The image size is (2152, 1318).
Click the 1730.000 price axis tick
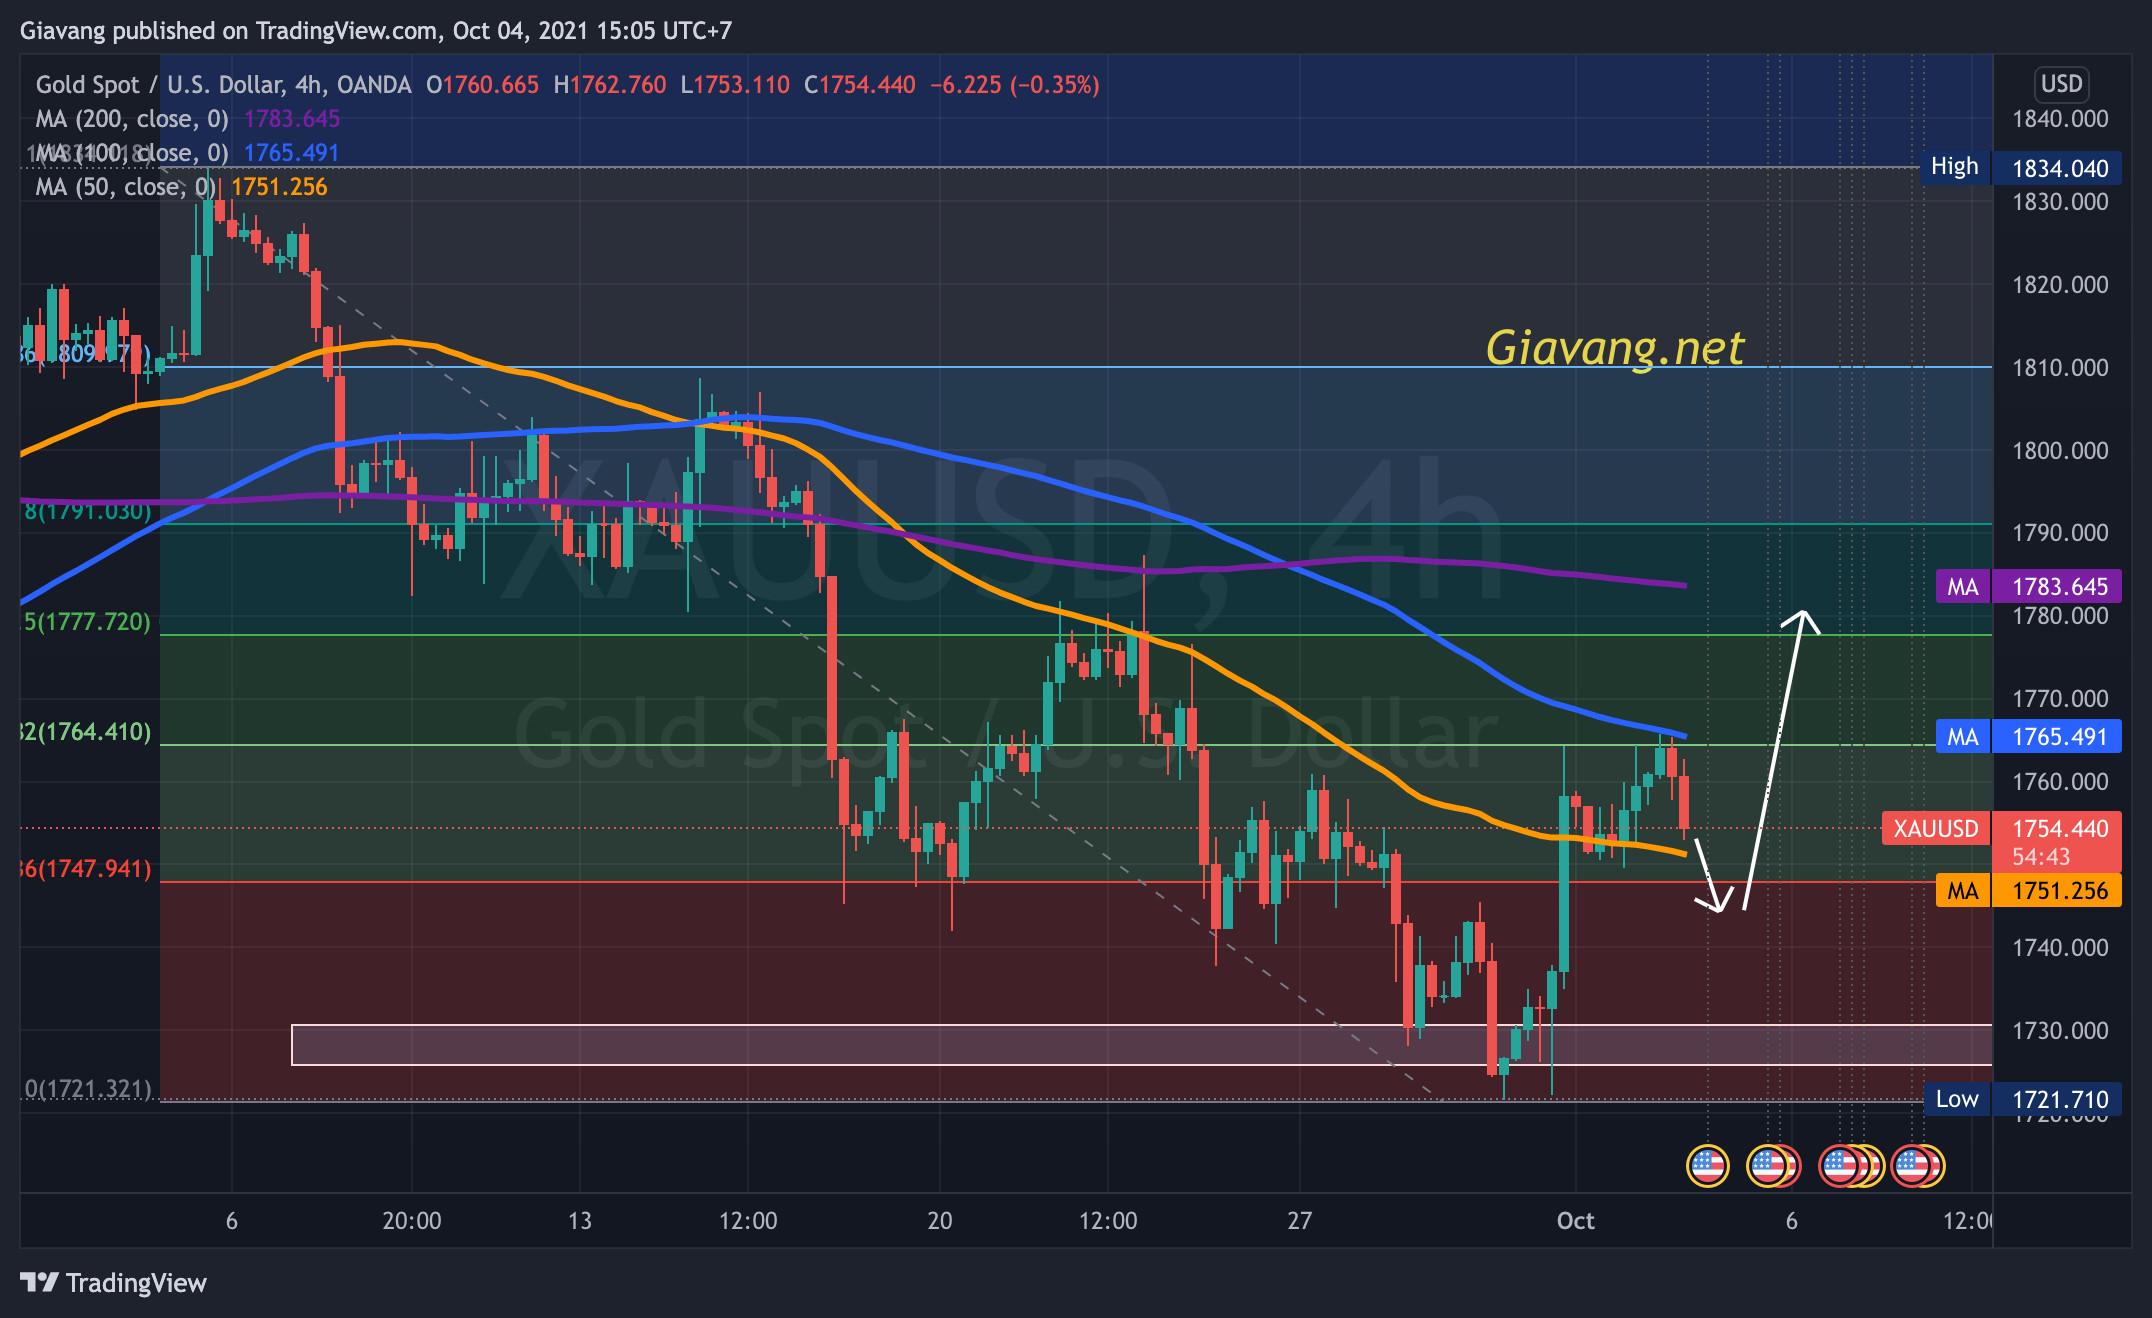pyautogui.click(x=2060, y=1031)
